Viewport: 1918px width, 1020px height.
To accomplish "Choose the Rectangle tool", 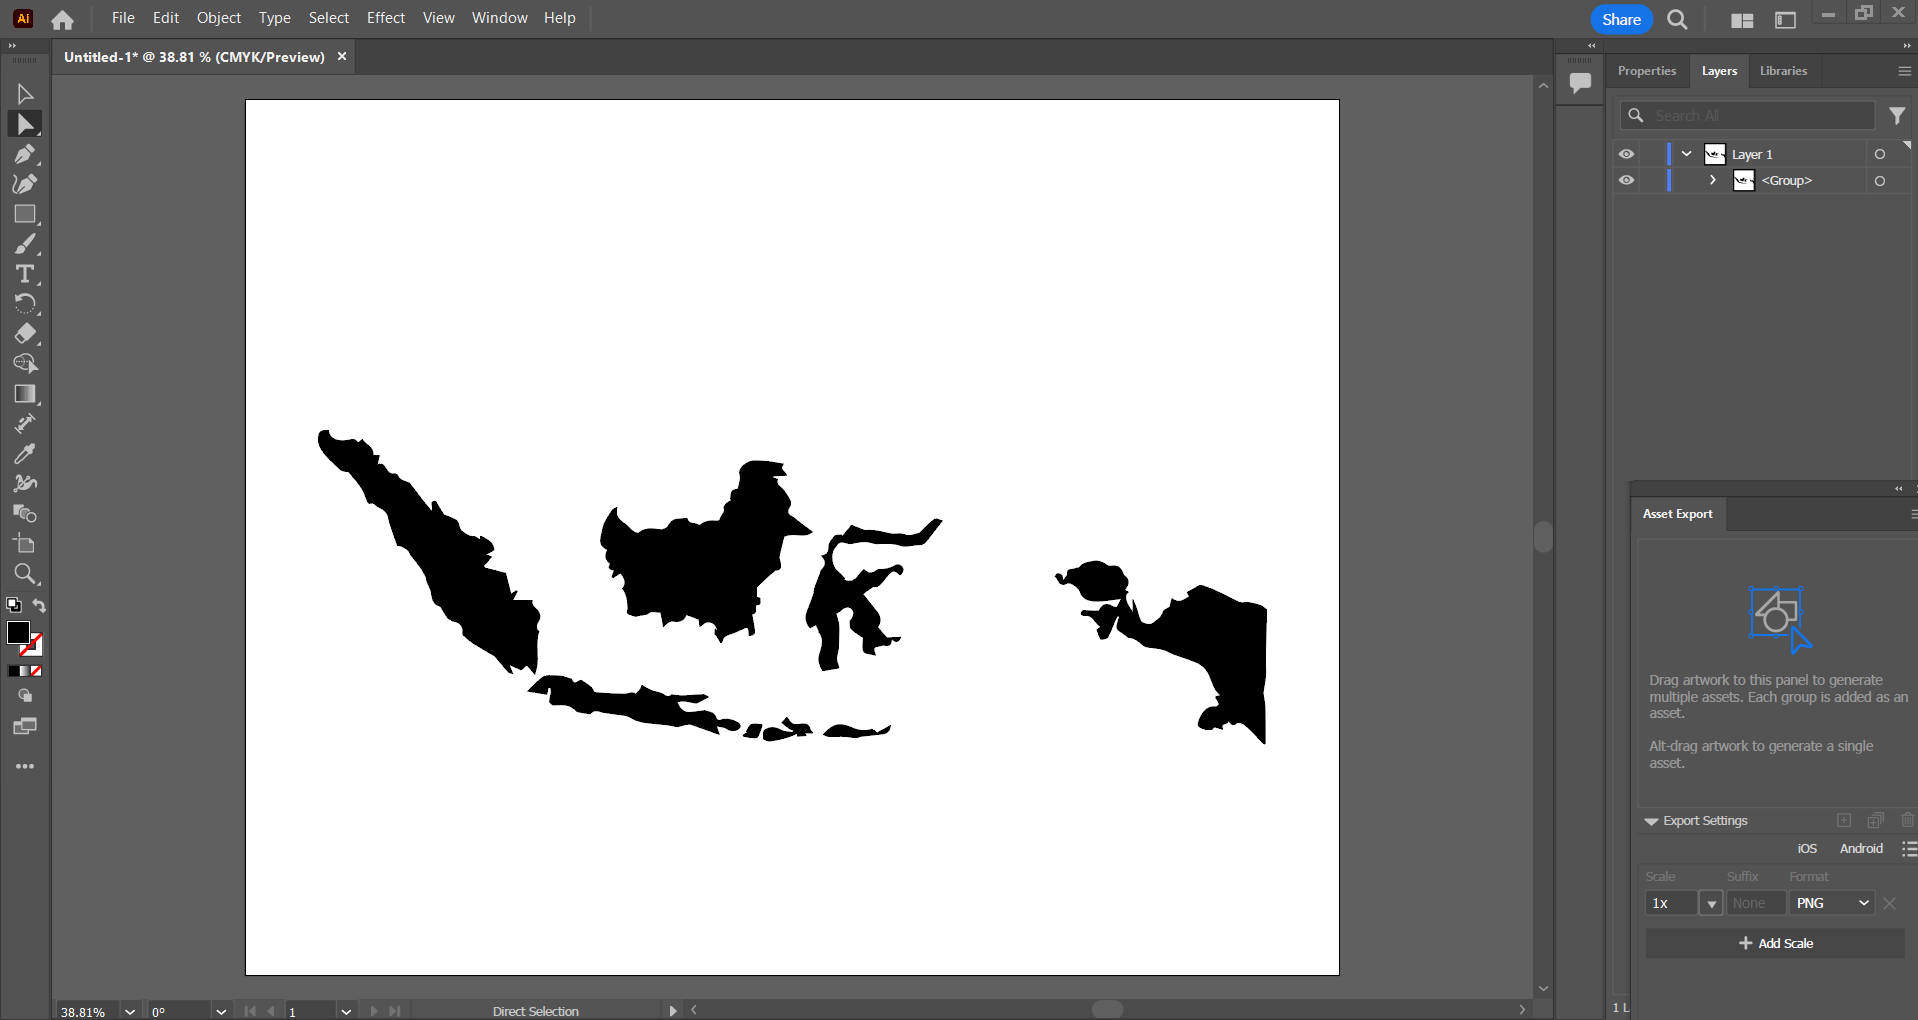I will [25, 214].
